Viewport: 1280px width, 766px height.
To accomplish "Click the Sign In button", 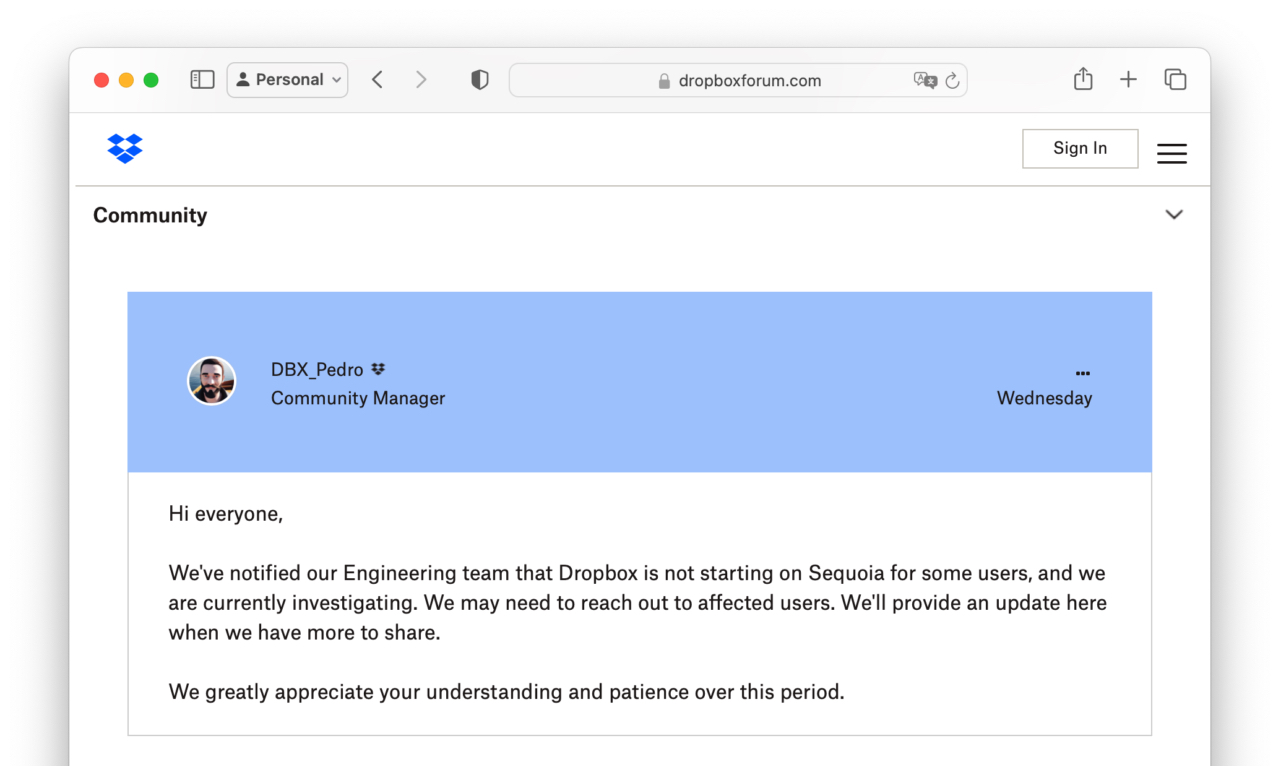I will coord(1080,148).
